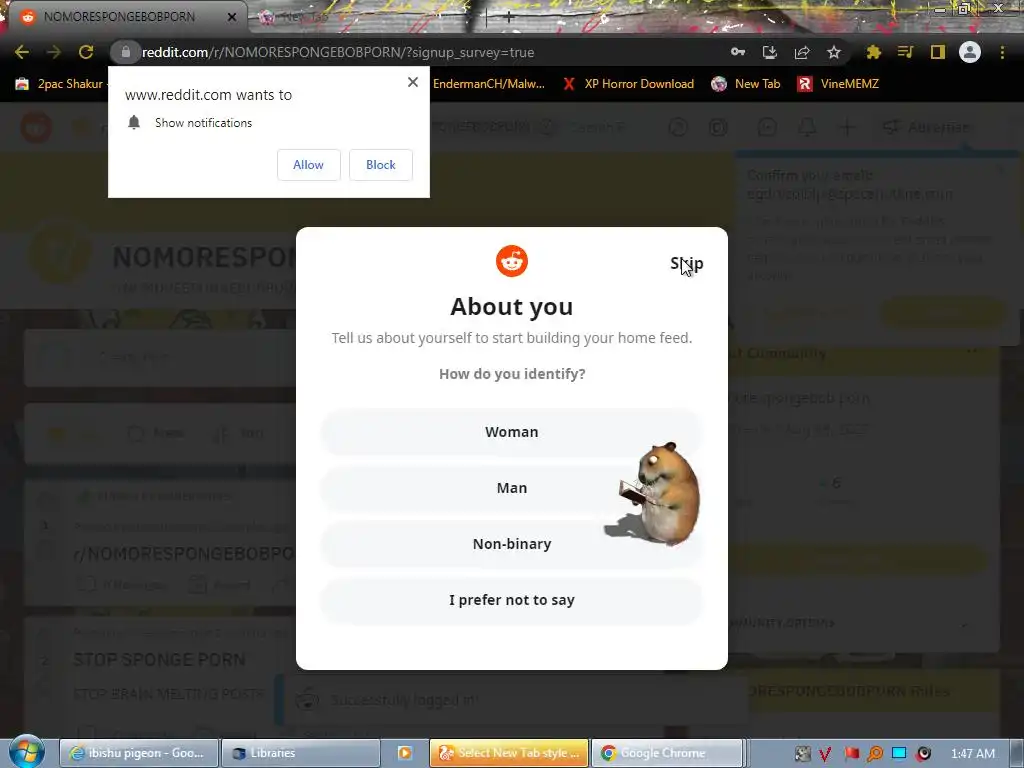
Task: Open the extensions puzzle icon
Action: pyautogui.click(x=874, y=52)
